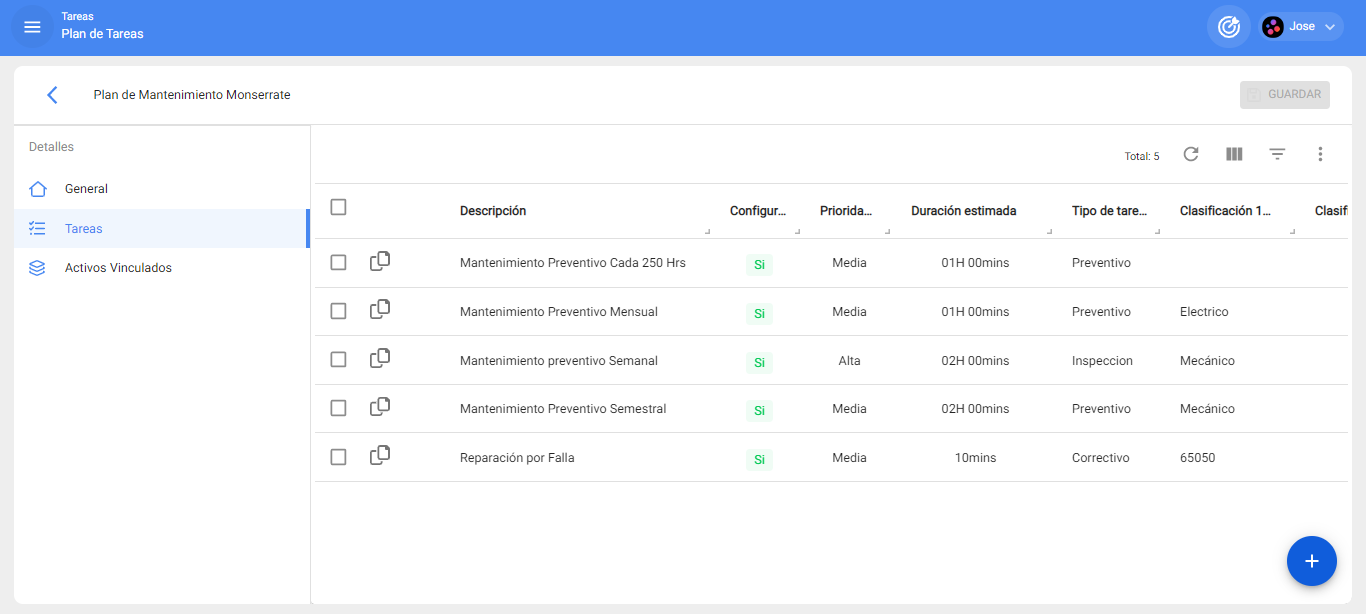Image resolution: width=1366 pixels, height=614 pixels.
Task: Go to the General details section
Action: coord(86,189)
